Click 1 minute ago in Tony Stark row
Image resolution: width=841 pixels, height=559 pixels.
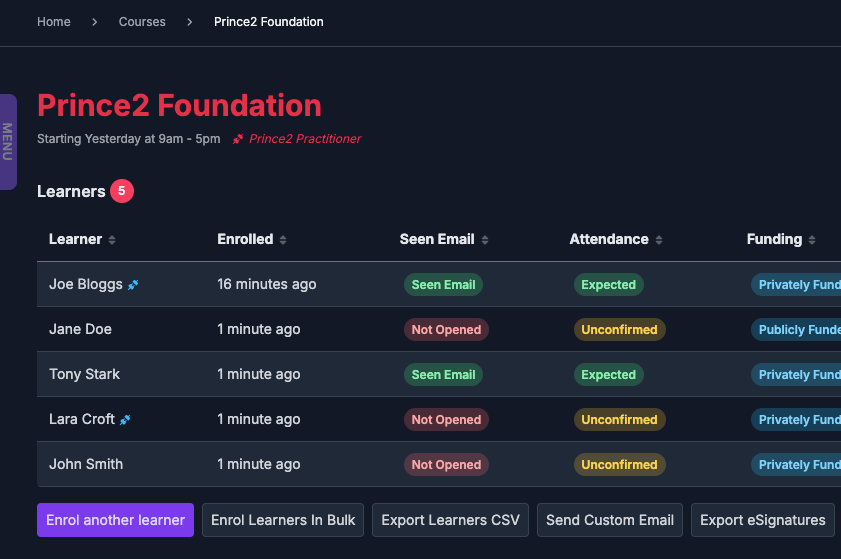point(259,374)
